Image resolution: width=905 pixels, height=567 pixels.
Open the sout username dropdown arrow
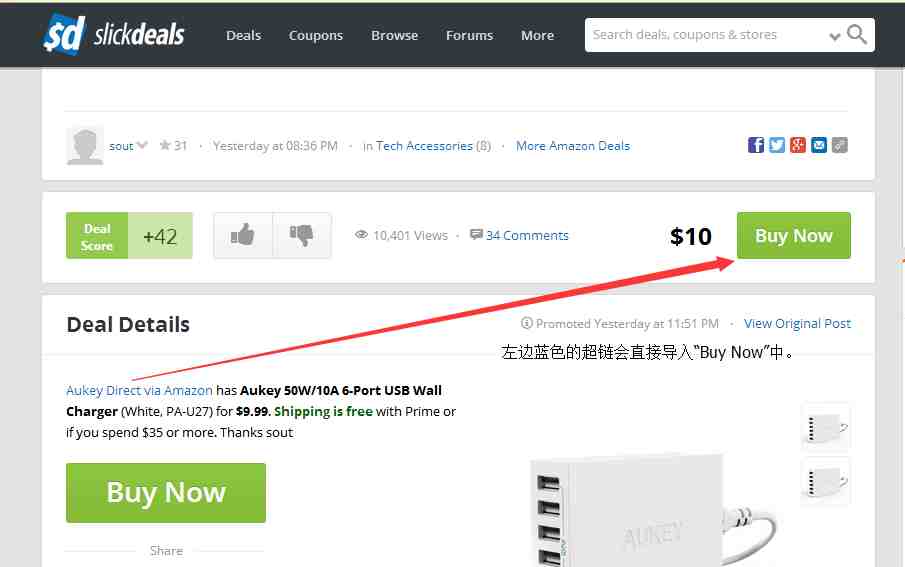tap(143, 145)
